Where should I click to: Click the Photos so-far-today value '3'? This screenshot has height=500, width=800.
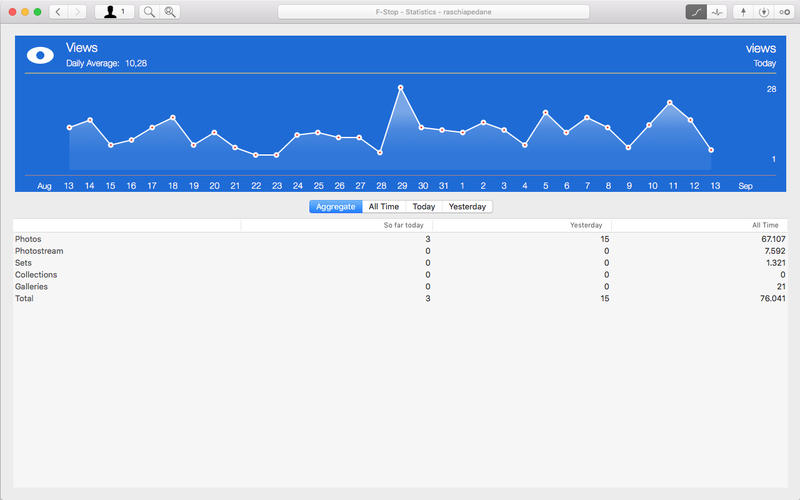(x=428, y=239)
